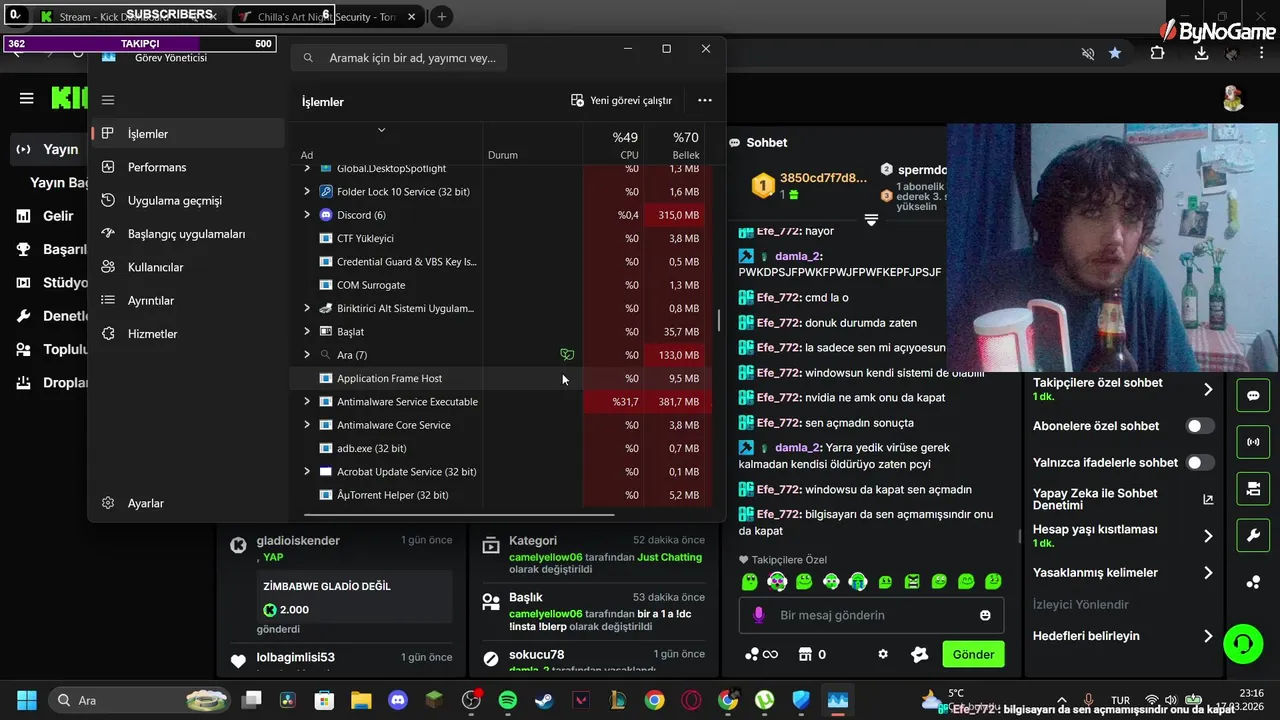1280x720 pixels.
Task: Expand the Folder Lock 10 Service row
Action: point(307,191)
